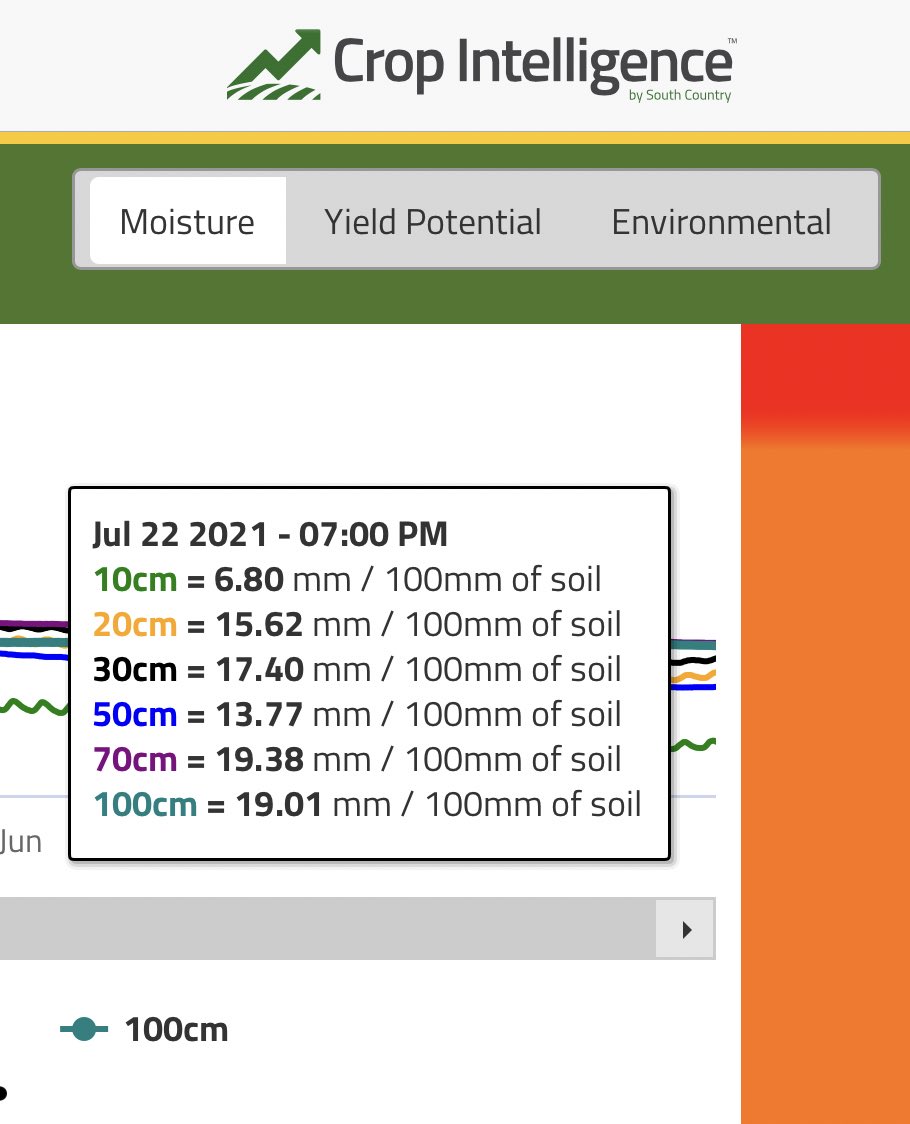Open the Yield Potential tab
The height and width of the screenshot is (1124, 910).
tap(432, 221)
